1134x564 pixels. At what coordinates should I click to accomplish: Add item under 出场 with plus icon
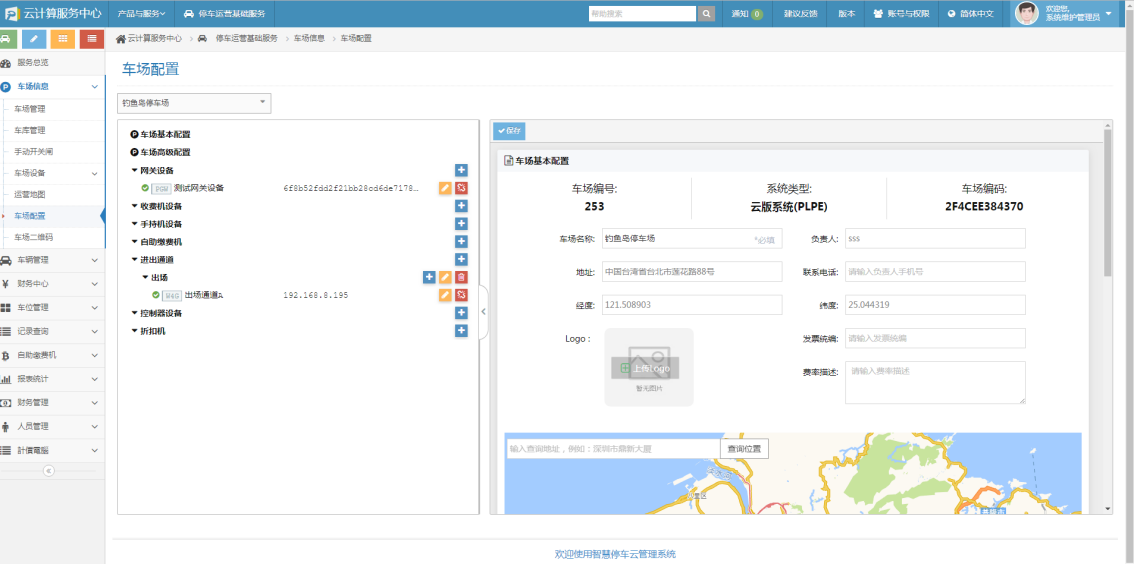pos(430,277)
